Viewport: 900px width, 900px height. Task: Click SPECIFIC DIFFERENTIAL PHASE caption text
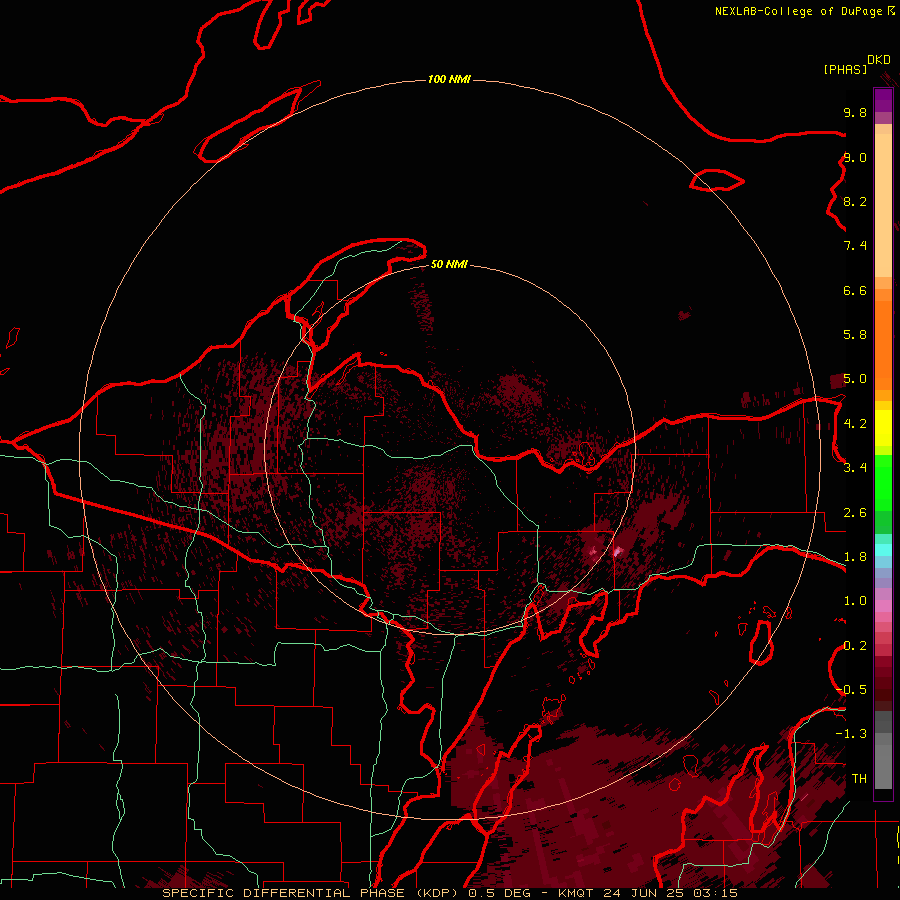284,893
